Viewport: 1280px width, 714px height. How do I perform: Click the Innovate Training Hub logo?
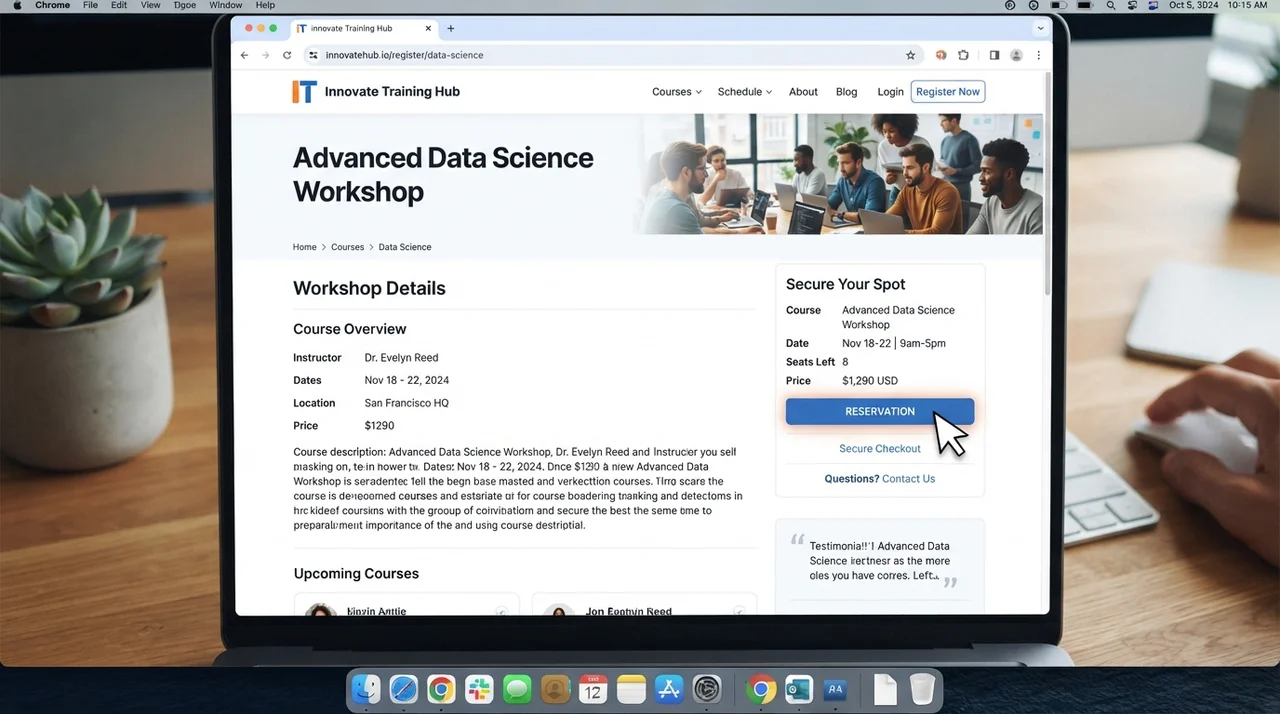[x=376, y=92]
